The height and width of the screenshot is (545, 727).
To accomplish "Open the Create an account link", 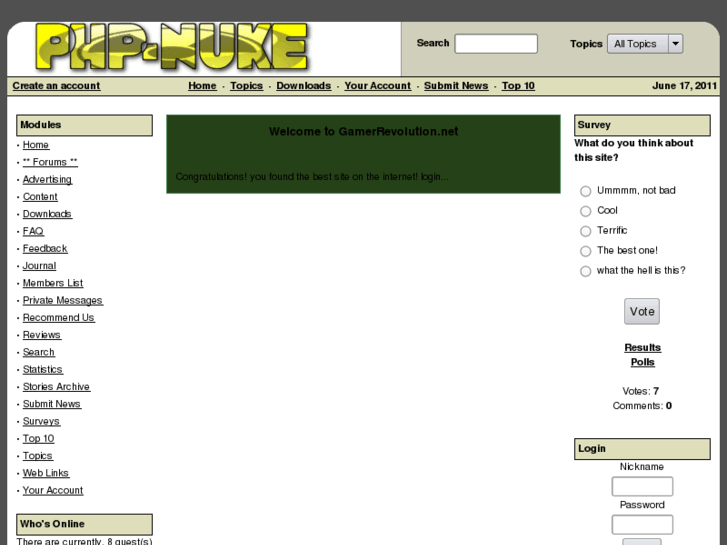I will pos(56,86).
